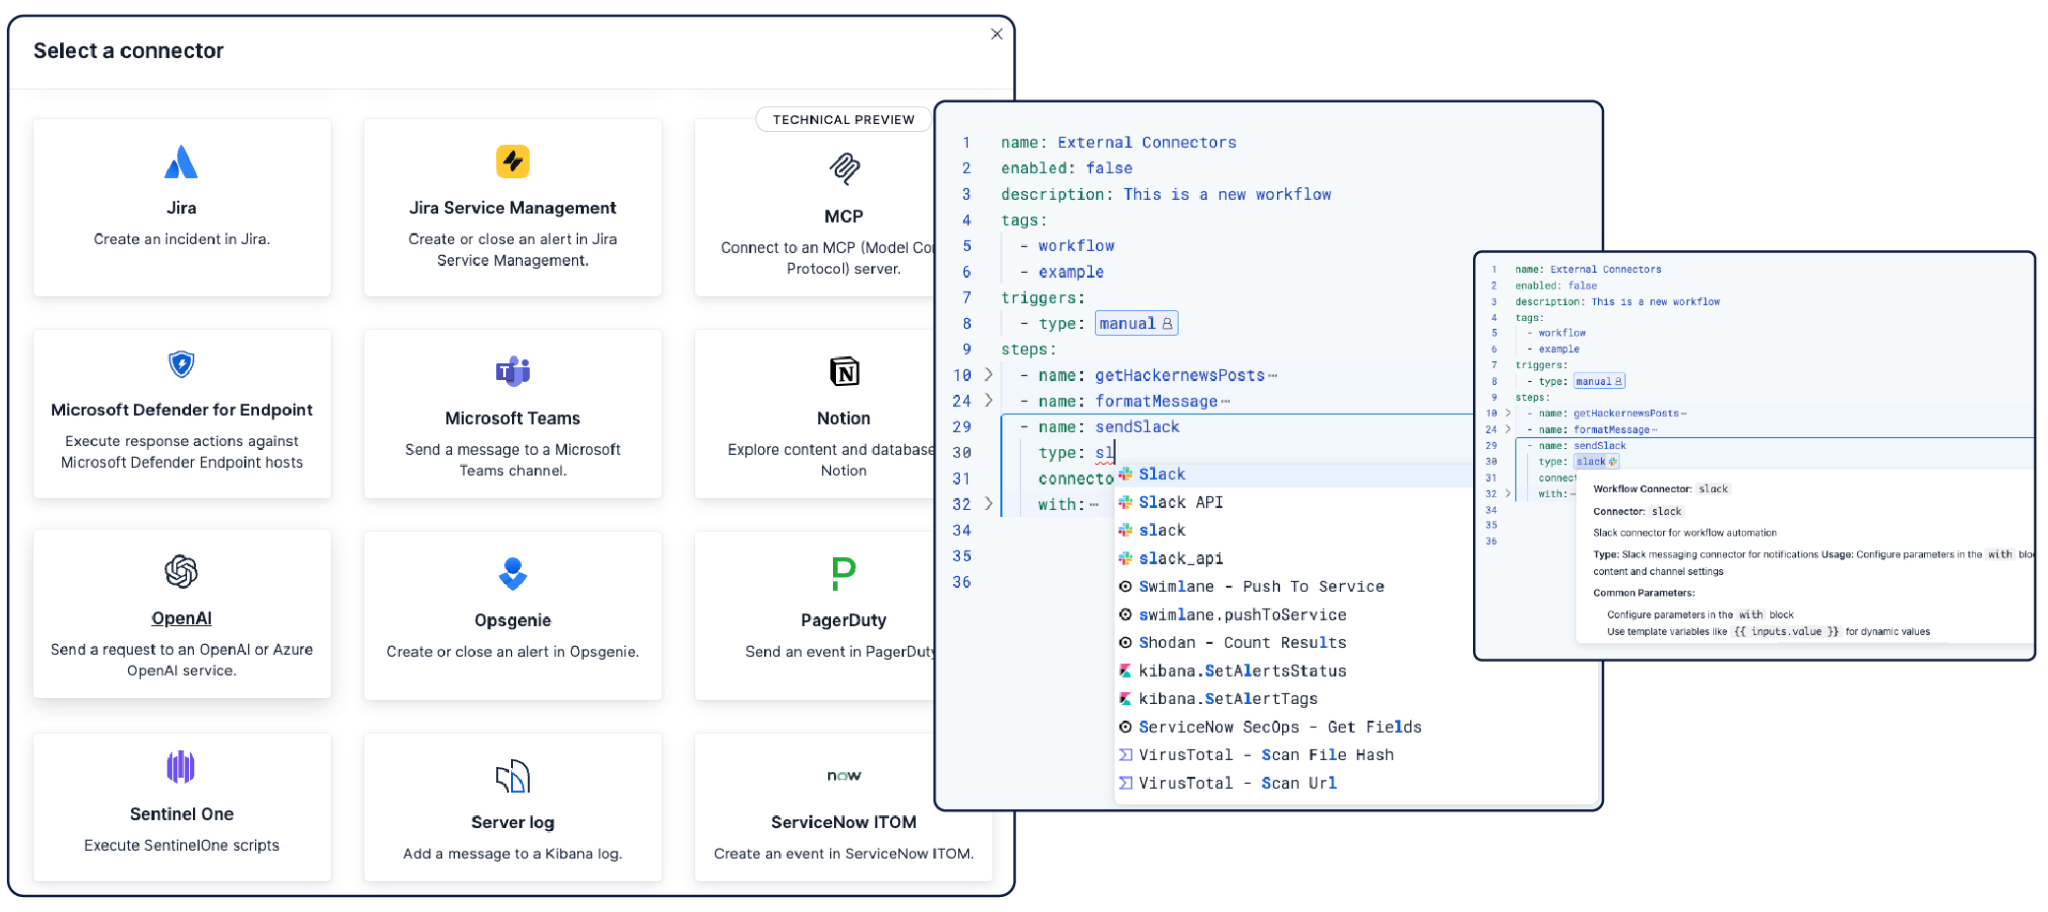Click the Jira Service Management lightning icon
The height and width of the screenshot is (912, 2048).
coord(512,161)
